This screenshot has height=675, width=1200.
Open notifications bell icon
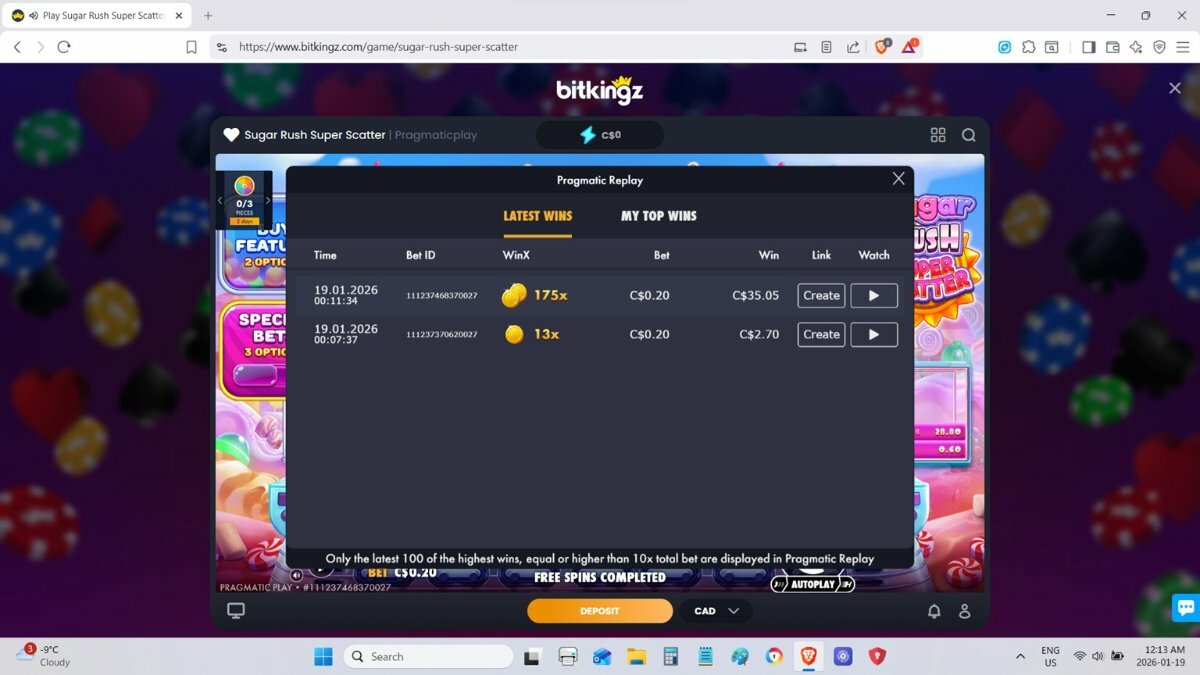click(934, 611)
